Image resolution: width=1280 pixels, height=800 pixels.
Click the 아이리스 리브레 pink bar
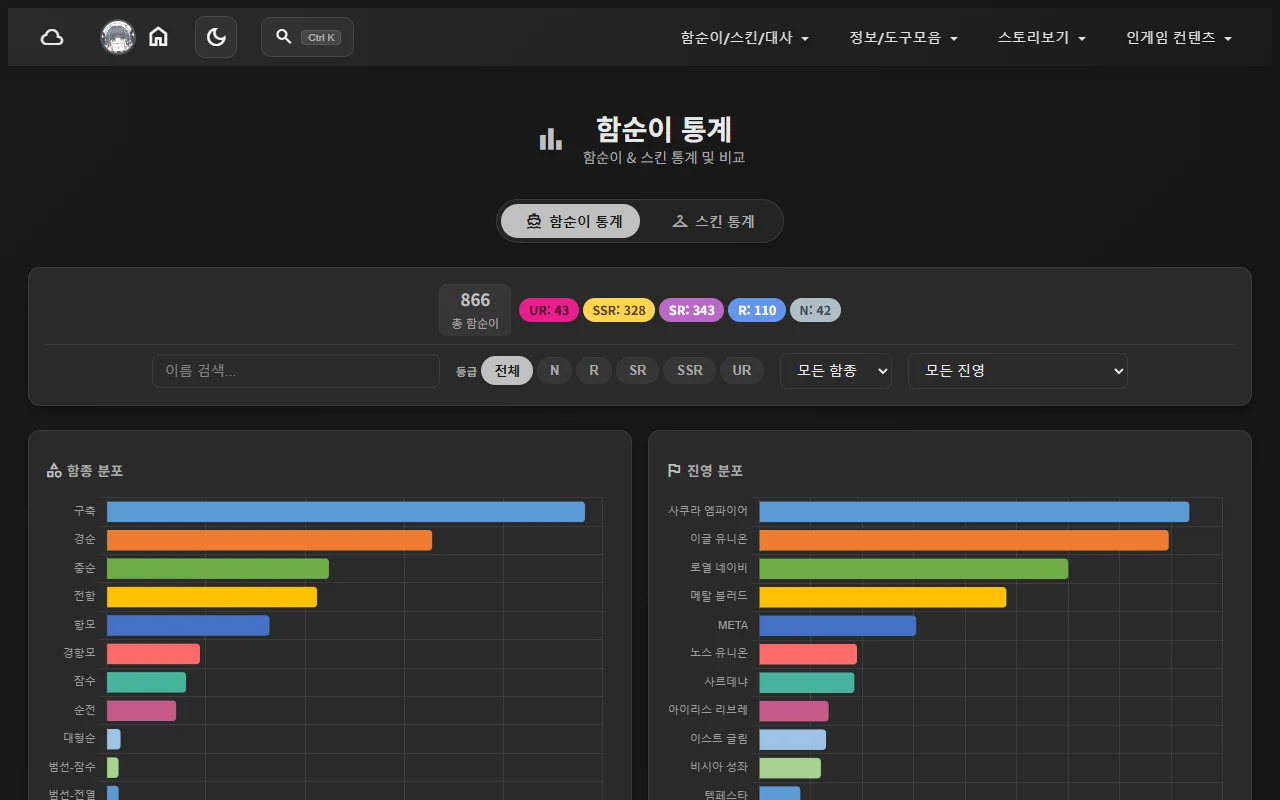pos(794,711)
